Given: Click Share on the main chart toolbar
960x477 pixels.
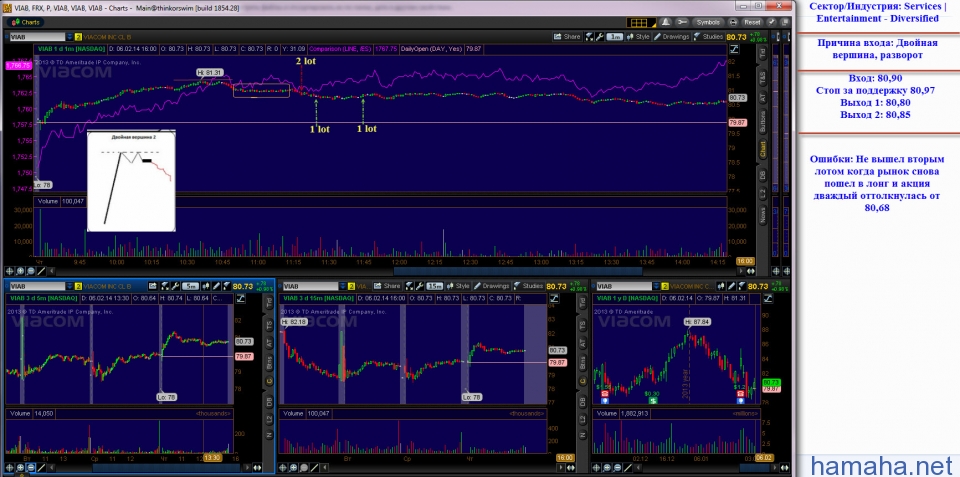Looking at the screenshot, I should coord(567,37).
